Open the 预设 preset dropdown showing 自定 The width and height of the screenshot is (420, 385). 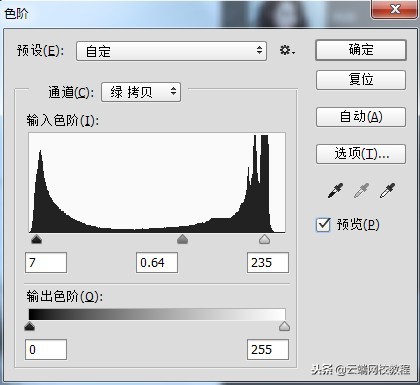171,51
